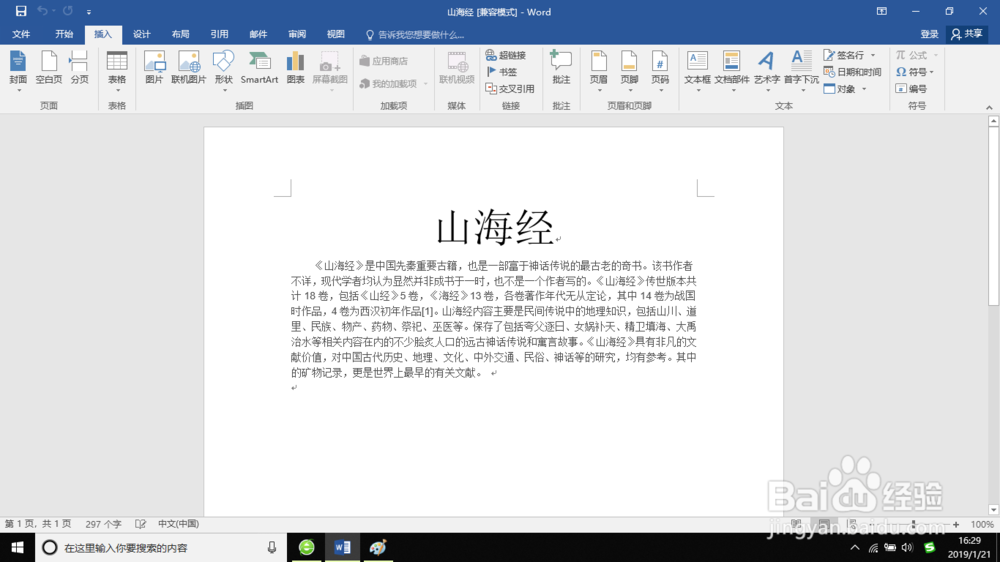
Task: Open the signature line (签名行) dropdown arrow
Action: click(873, 55)
